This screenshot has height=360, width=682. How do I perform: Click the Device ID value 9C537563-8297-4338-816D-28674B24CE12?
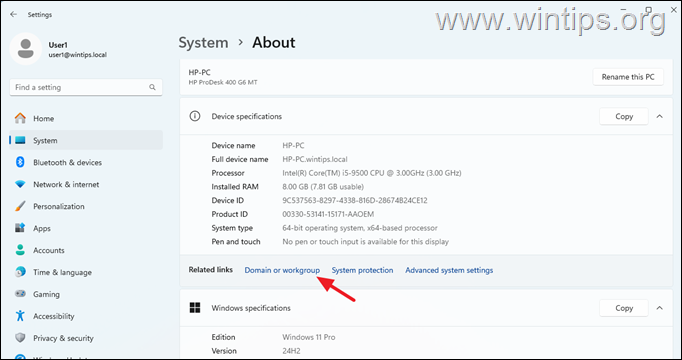[x=355, y=200]
